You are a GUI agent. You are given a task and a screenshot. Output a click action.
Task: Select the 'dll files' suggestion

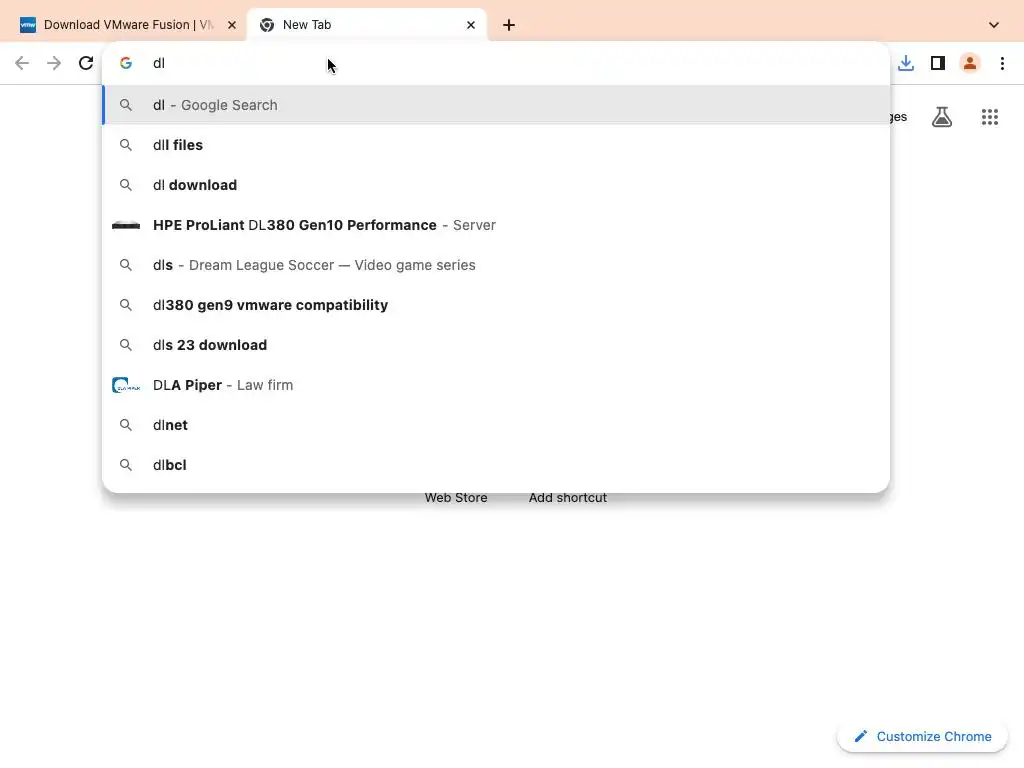pyautogui.click(x=496, y=145)
